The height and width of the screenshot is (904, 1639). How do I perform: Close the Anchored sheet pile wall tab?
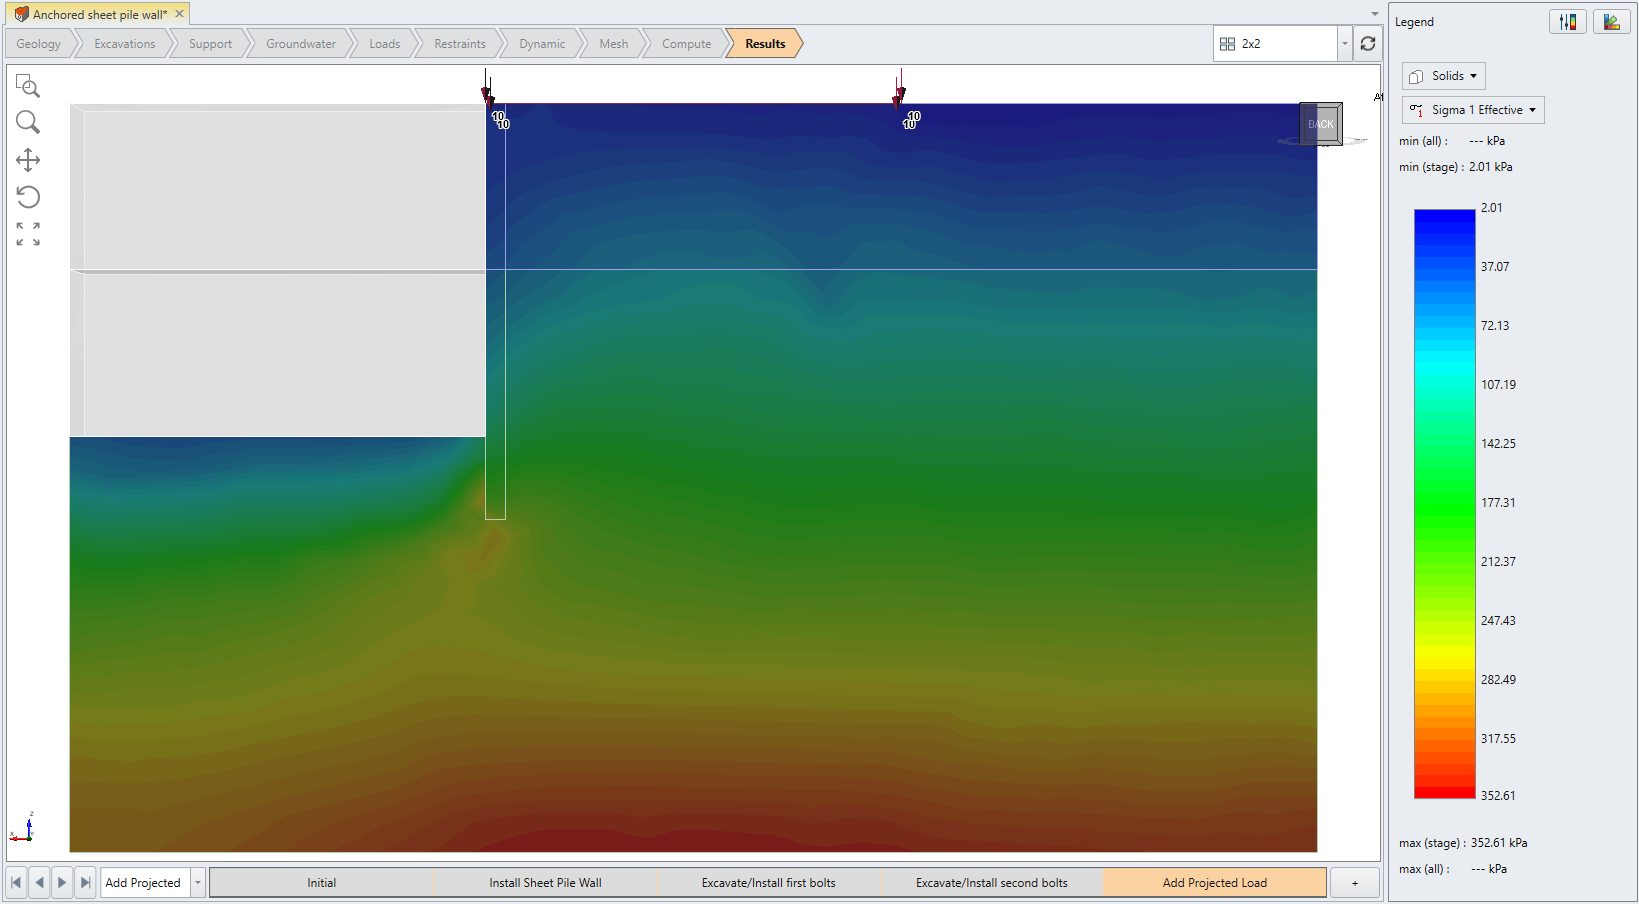180,14
